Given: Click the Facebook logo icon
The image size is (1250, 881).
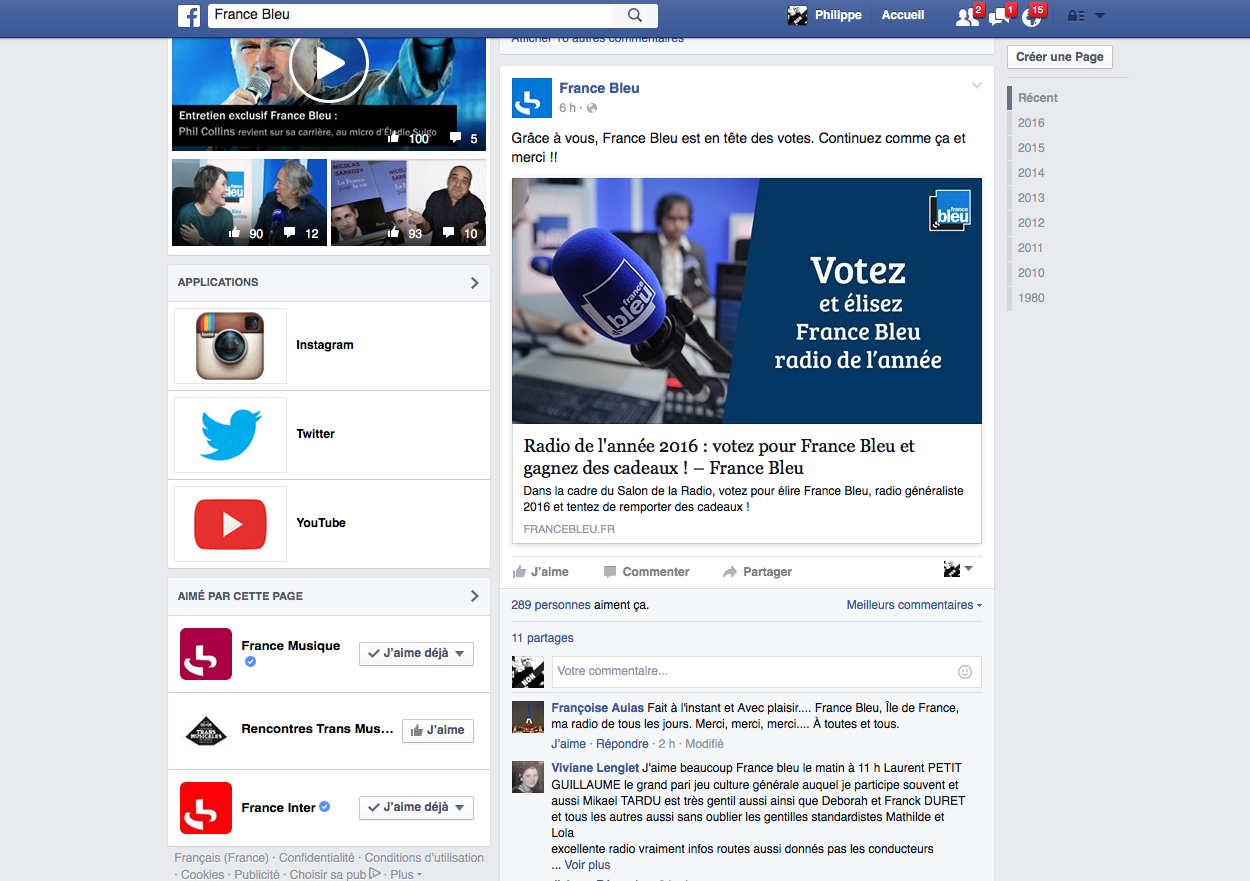Looking at the screenshot, I should click(189, 15).
